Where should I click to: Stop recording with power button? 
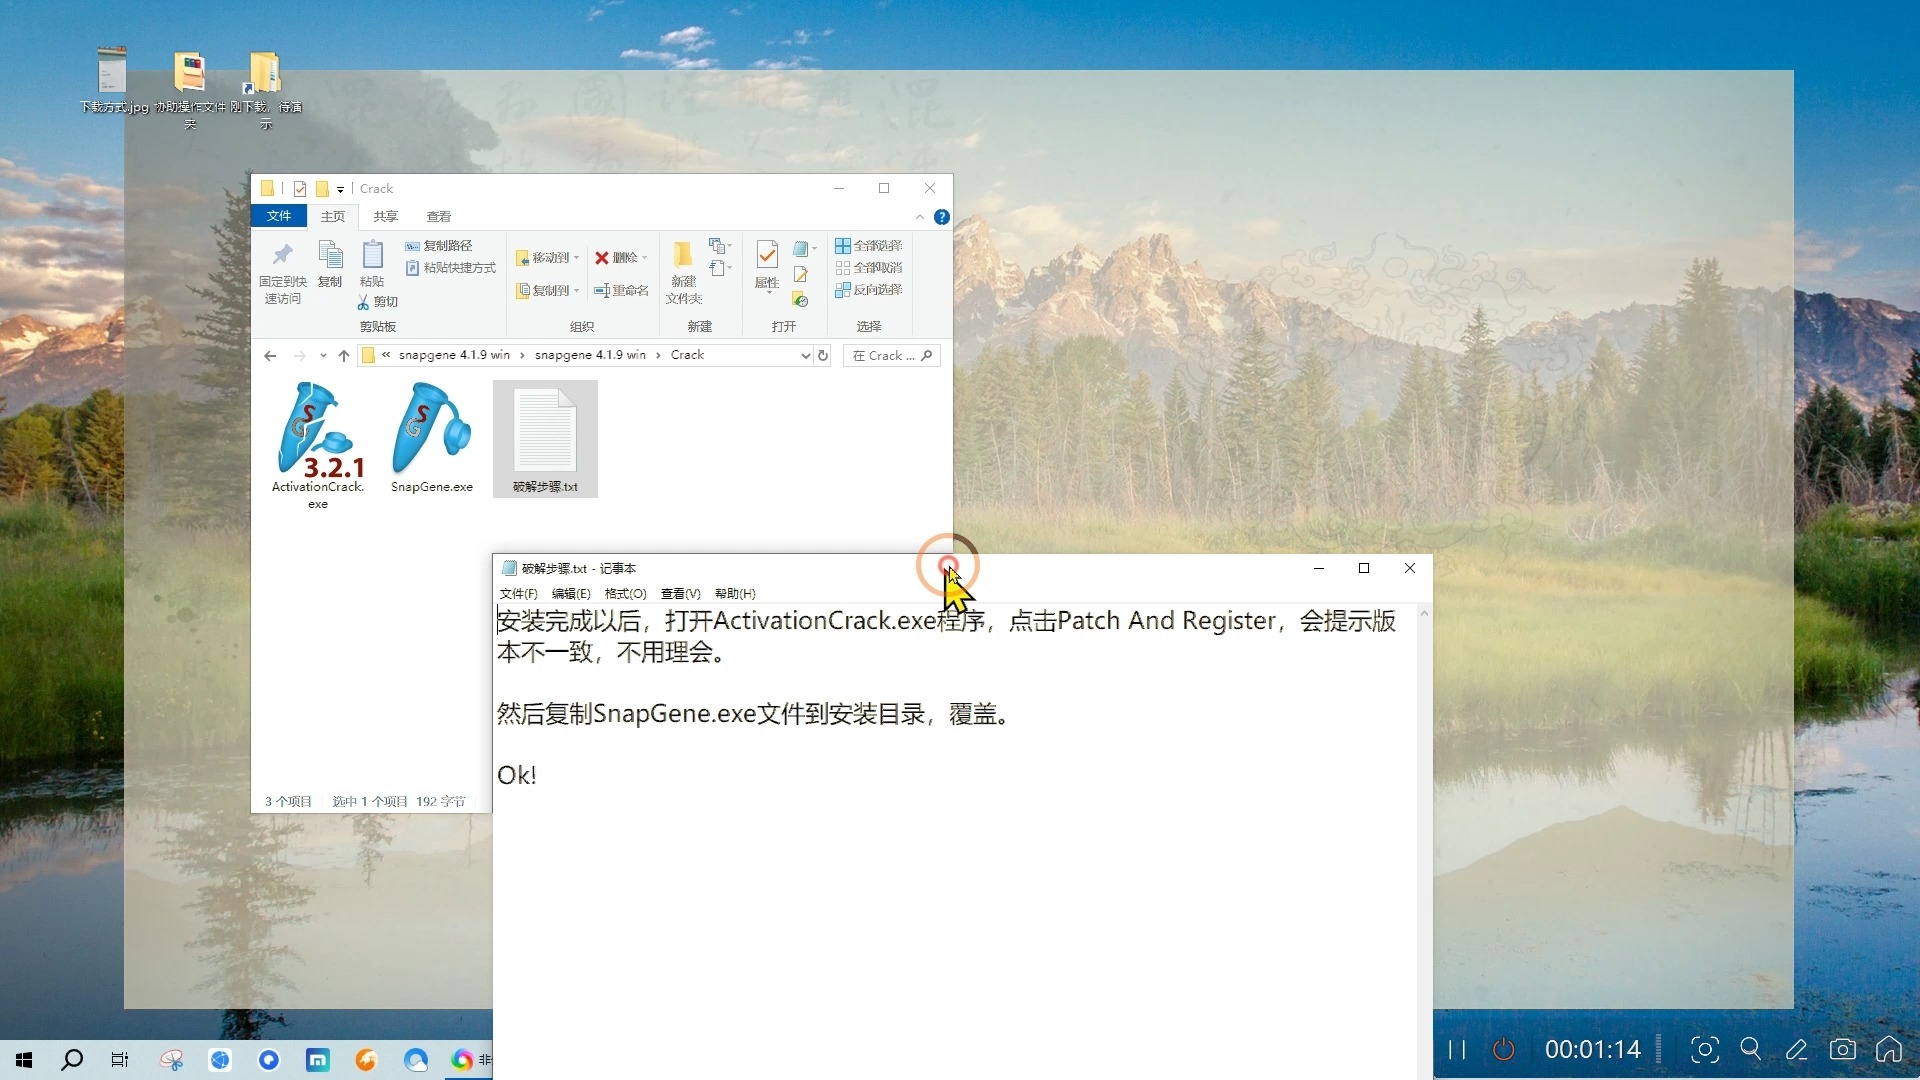[1504, 1049]
